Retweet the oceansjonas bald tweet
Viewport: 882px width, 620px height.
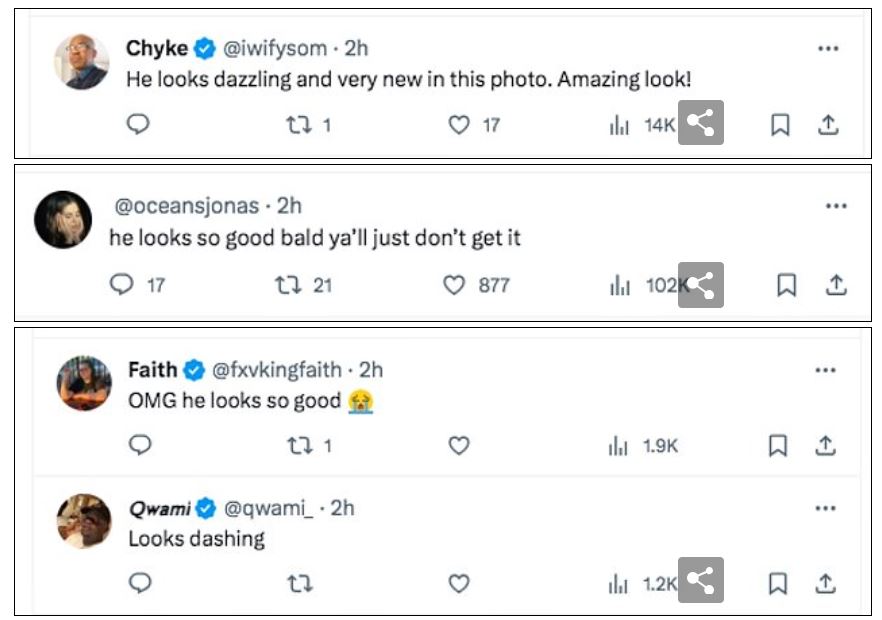288,285
